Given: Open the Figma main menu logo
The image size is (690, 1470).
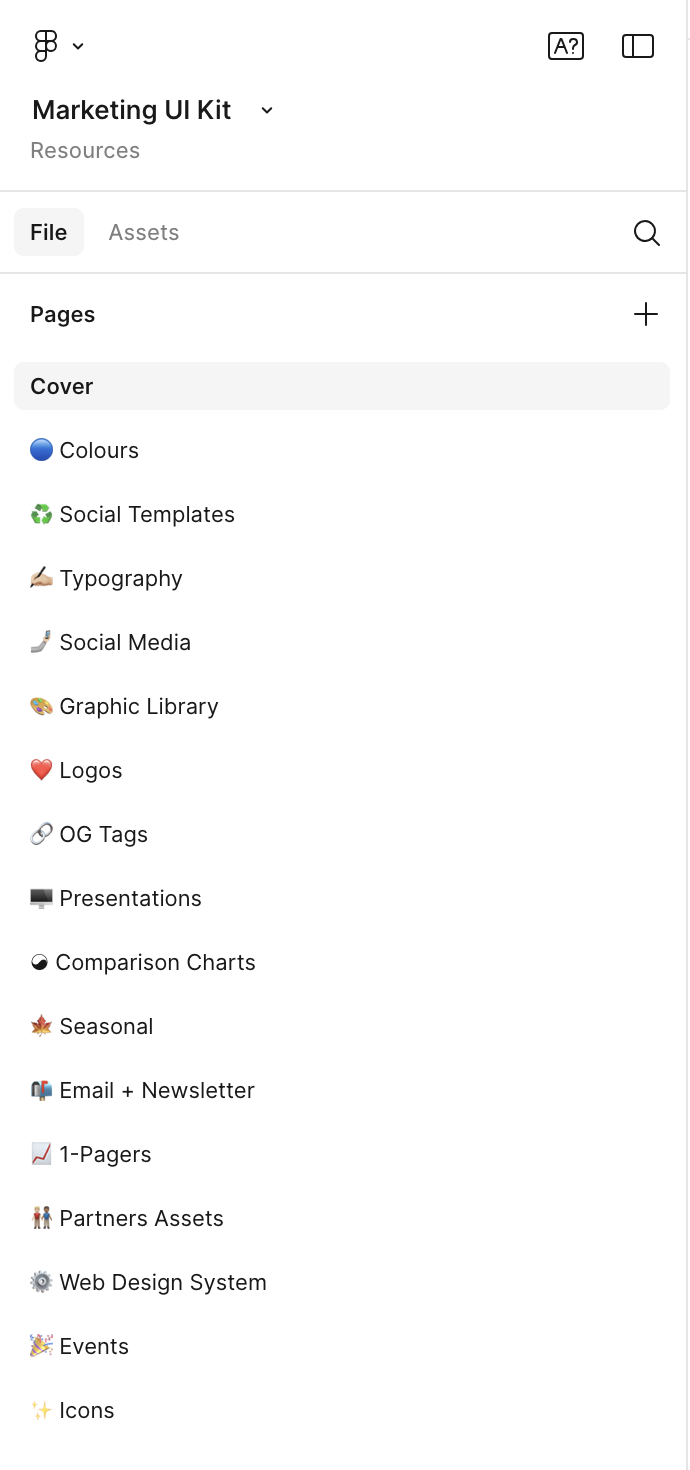Looking at the screenshot, I should click(46, 46).
